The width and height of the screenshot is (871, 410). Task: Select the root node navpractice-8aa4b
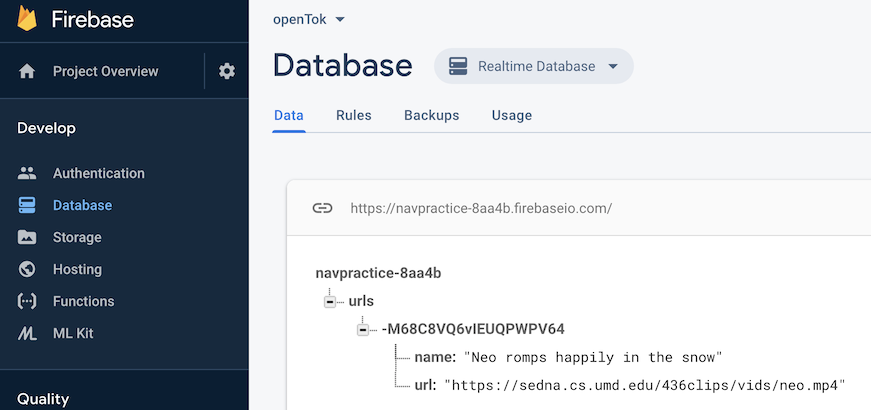click(x=378, y=273)
